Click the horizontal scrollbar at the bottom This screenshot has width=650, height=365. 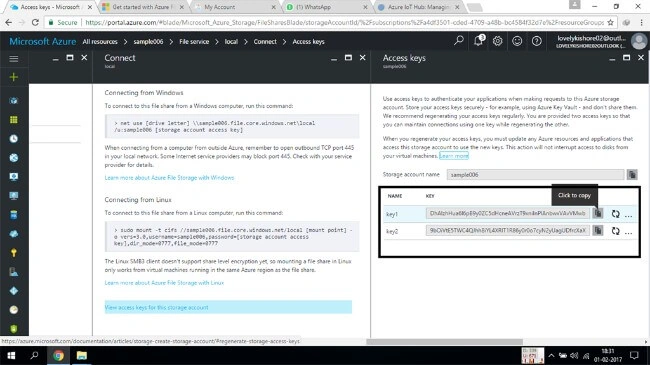tap(444, 342)
